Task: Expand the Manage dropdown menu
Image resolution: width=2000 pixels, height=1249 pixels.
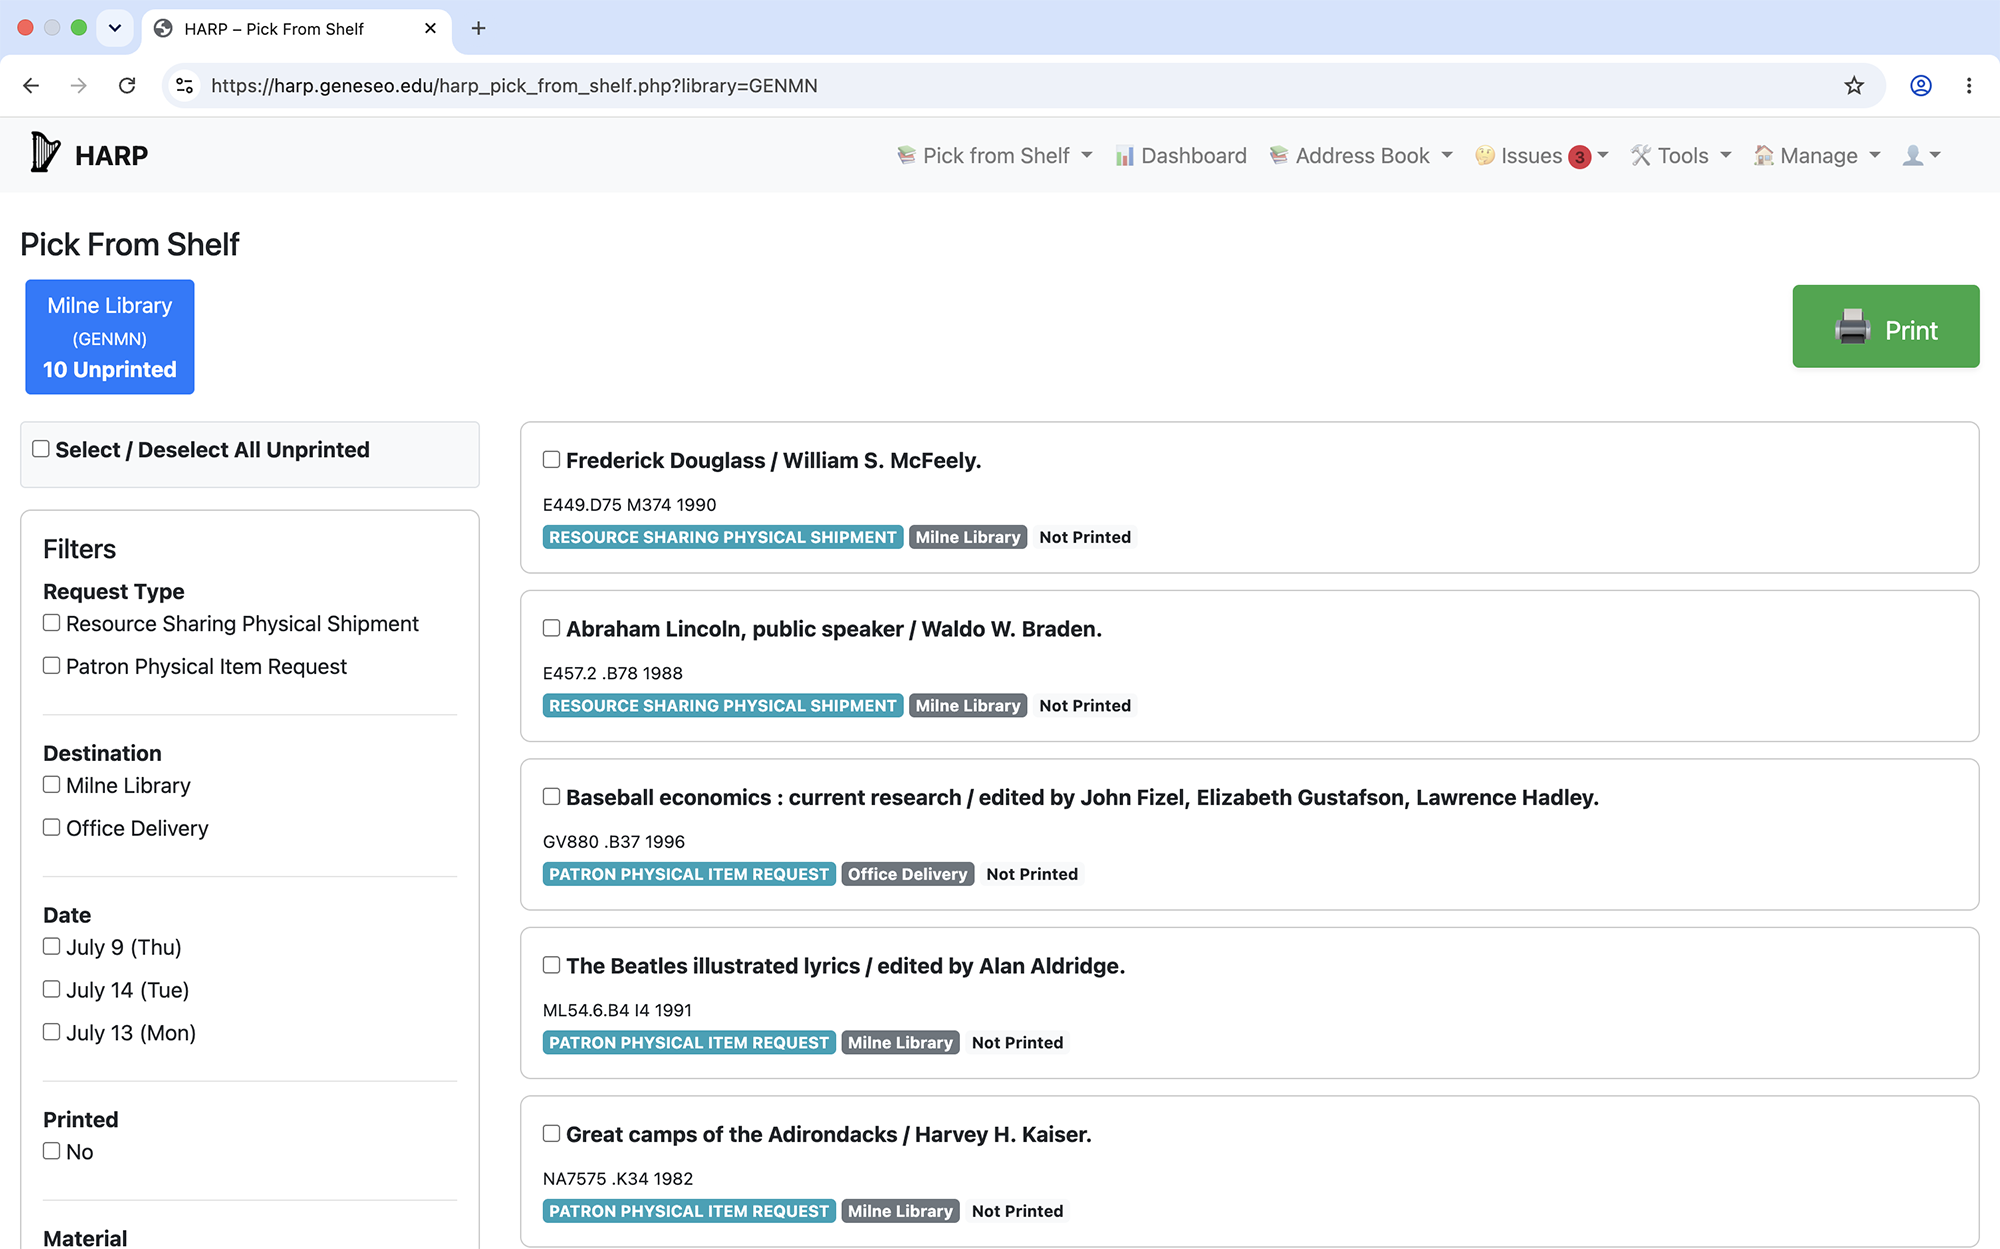Action: 1875,155
